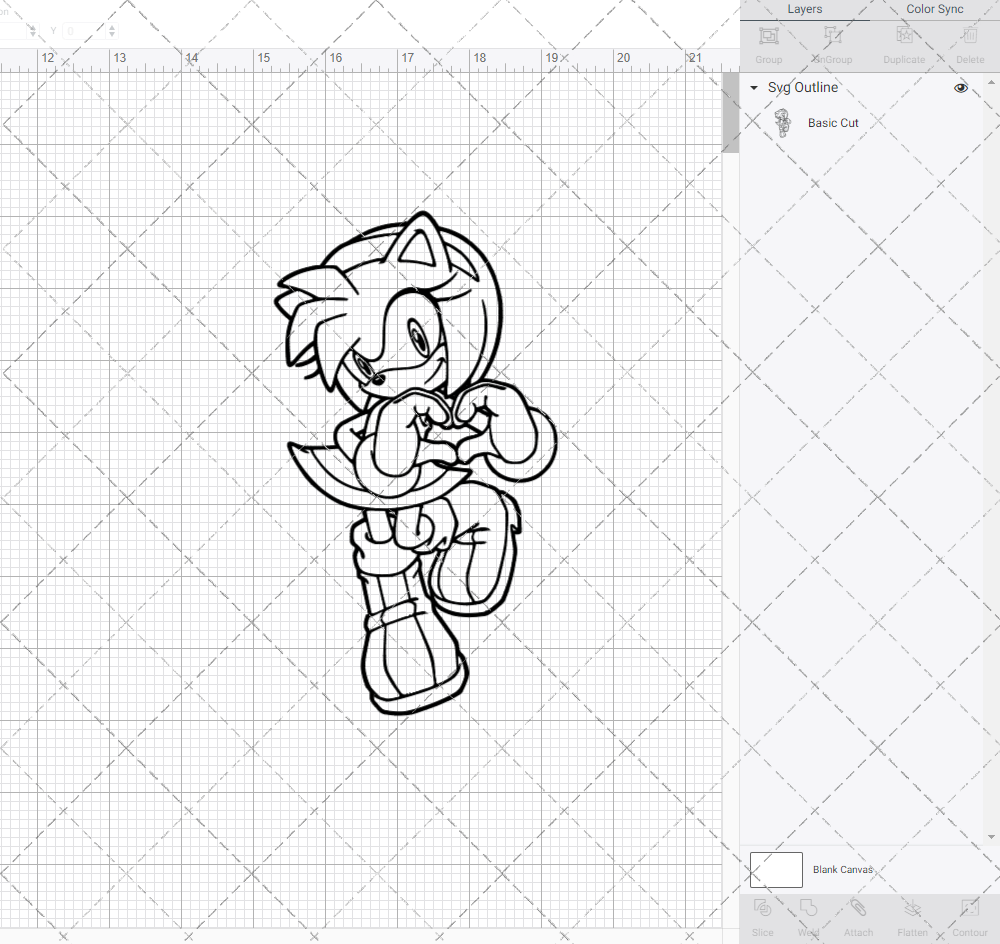This screenshot has height=944, width=1000.
Task: Switch to the Color Sync tab
Action: (x=934, y=9)
